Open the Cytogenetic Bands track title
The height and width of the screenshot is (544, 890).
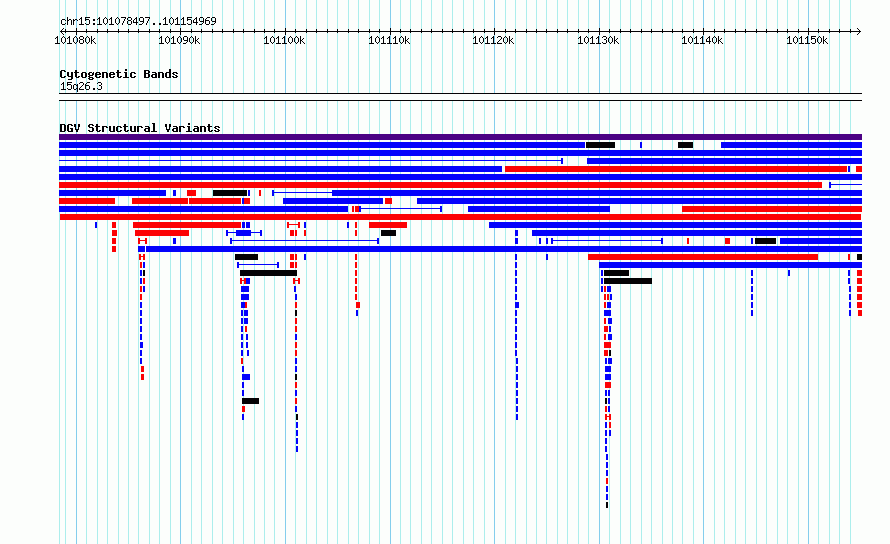[x=119, y=74]
